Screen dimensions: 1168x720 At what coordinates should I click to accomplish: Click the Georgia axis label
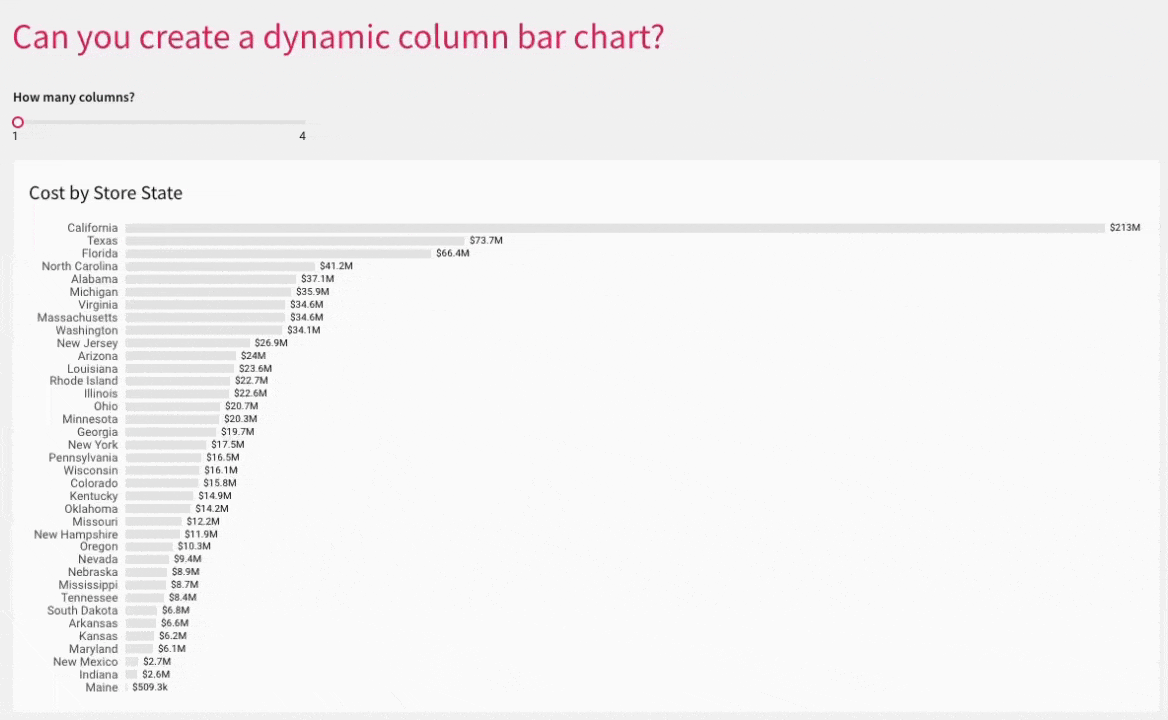point(97,432)
